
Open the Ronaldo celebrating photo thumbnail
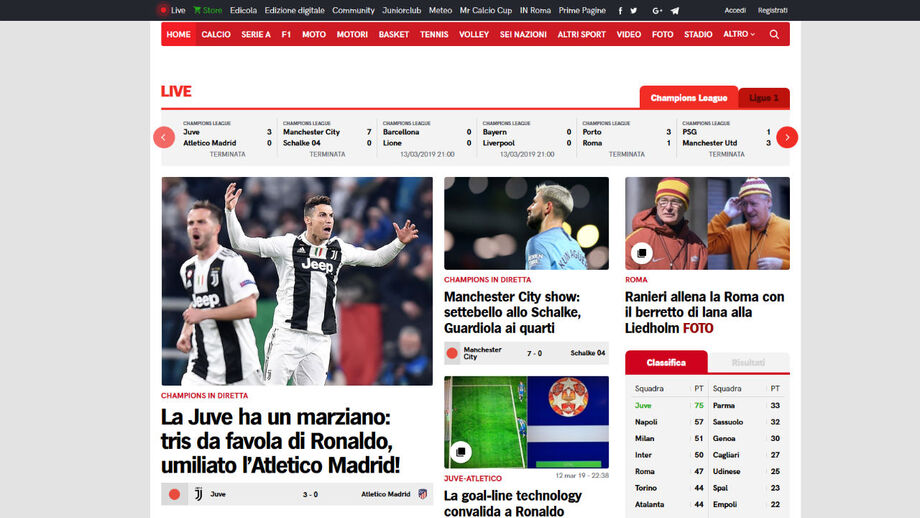point(297,281)
